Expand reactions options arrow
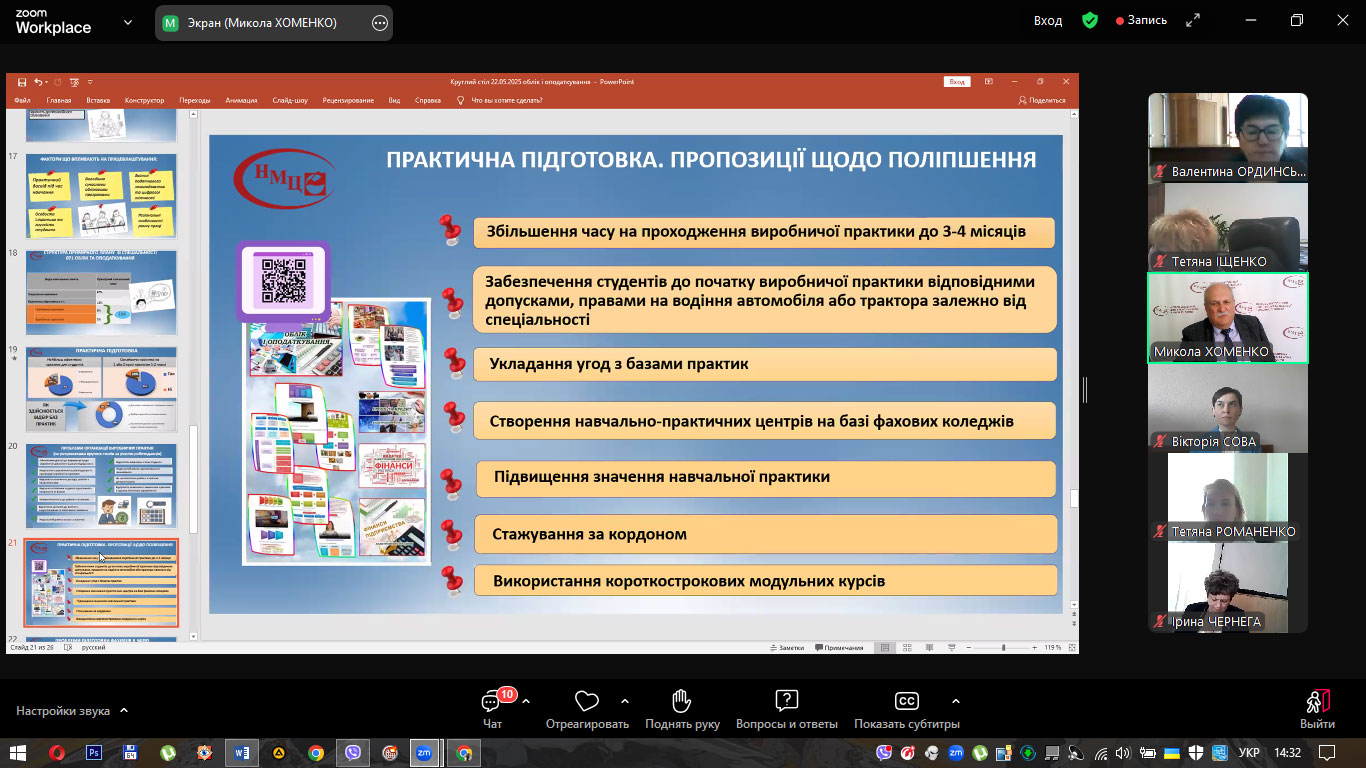 [x=625, y=701]
